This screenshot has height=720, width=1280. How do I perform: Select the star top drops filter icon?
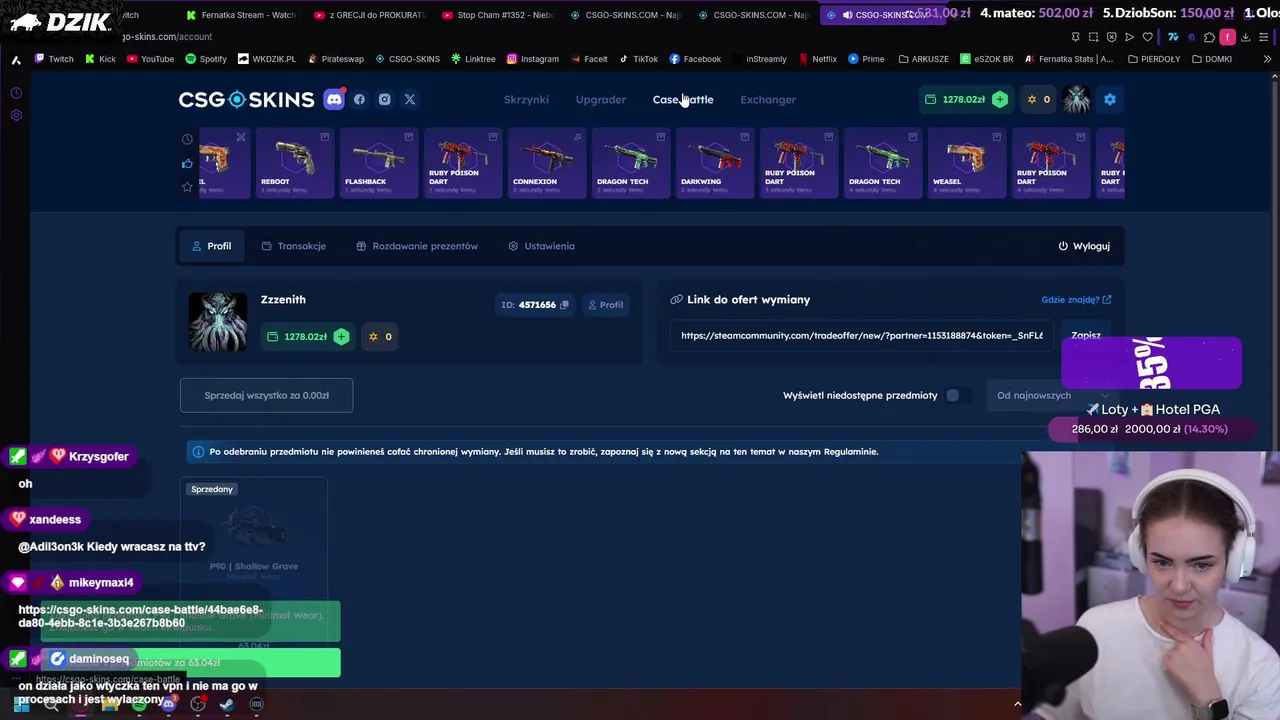click(187, 187)
